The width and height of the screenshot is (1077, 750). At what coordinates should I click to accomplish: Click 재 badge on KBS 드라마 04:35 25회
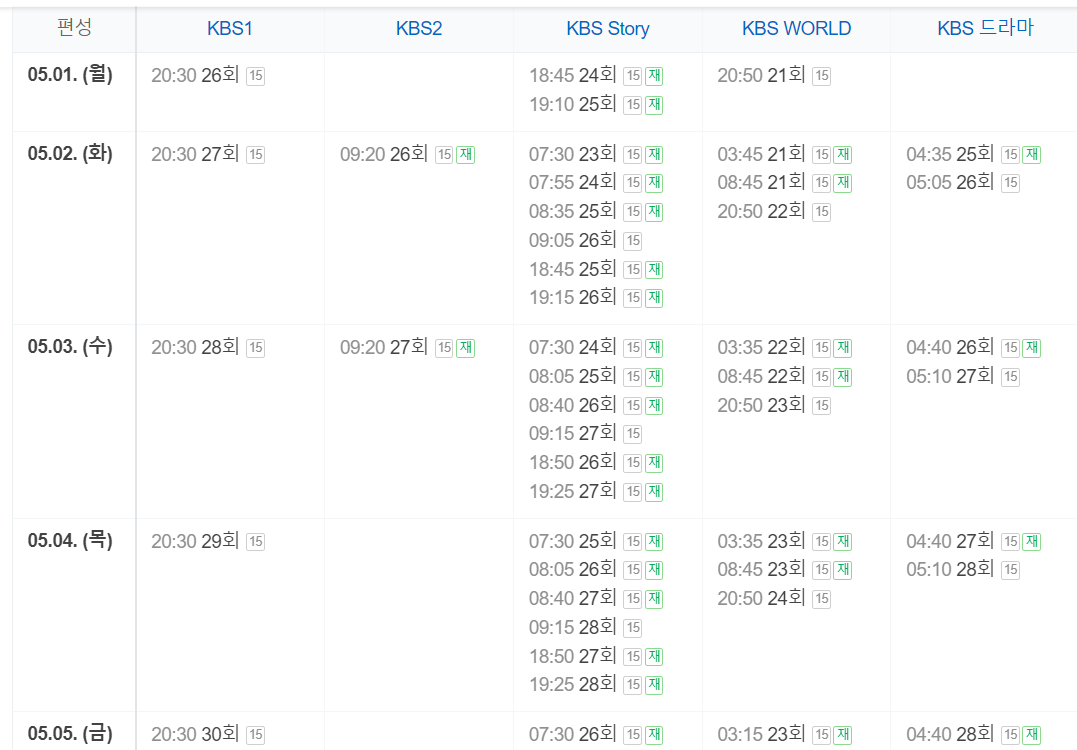point(1032,155)
